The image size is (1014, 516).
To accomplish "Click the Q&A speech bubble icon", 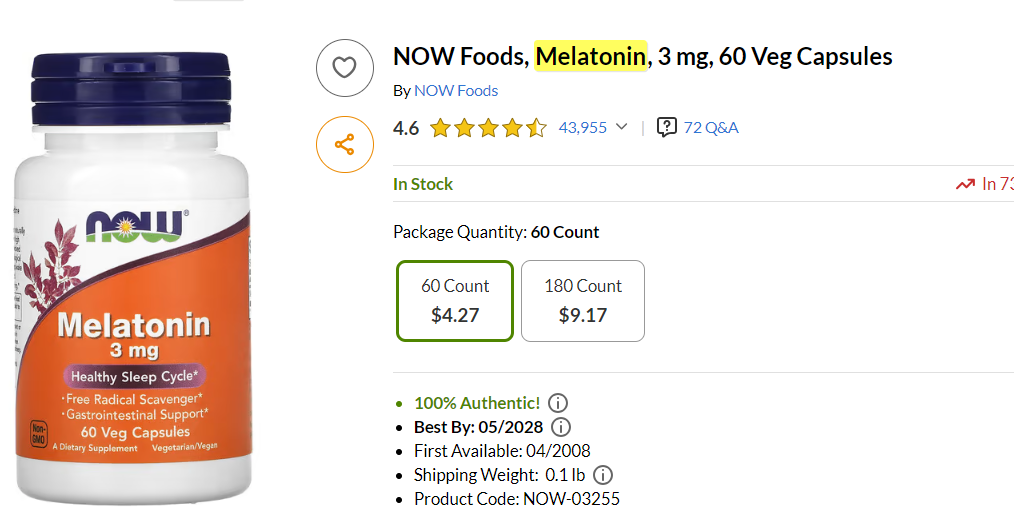I will tap(667, 127).
